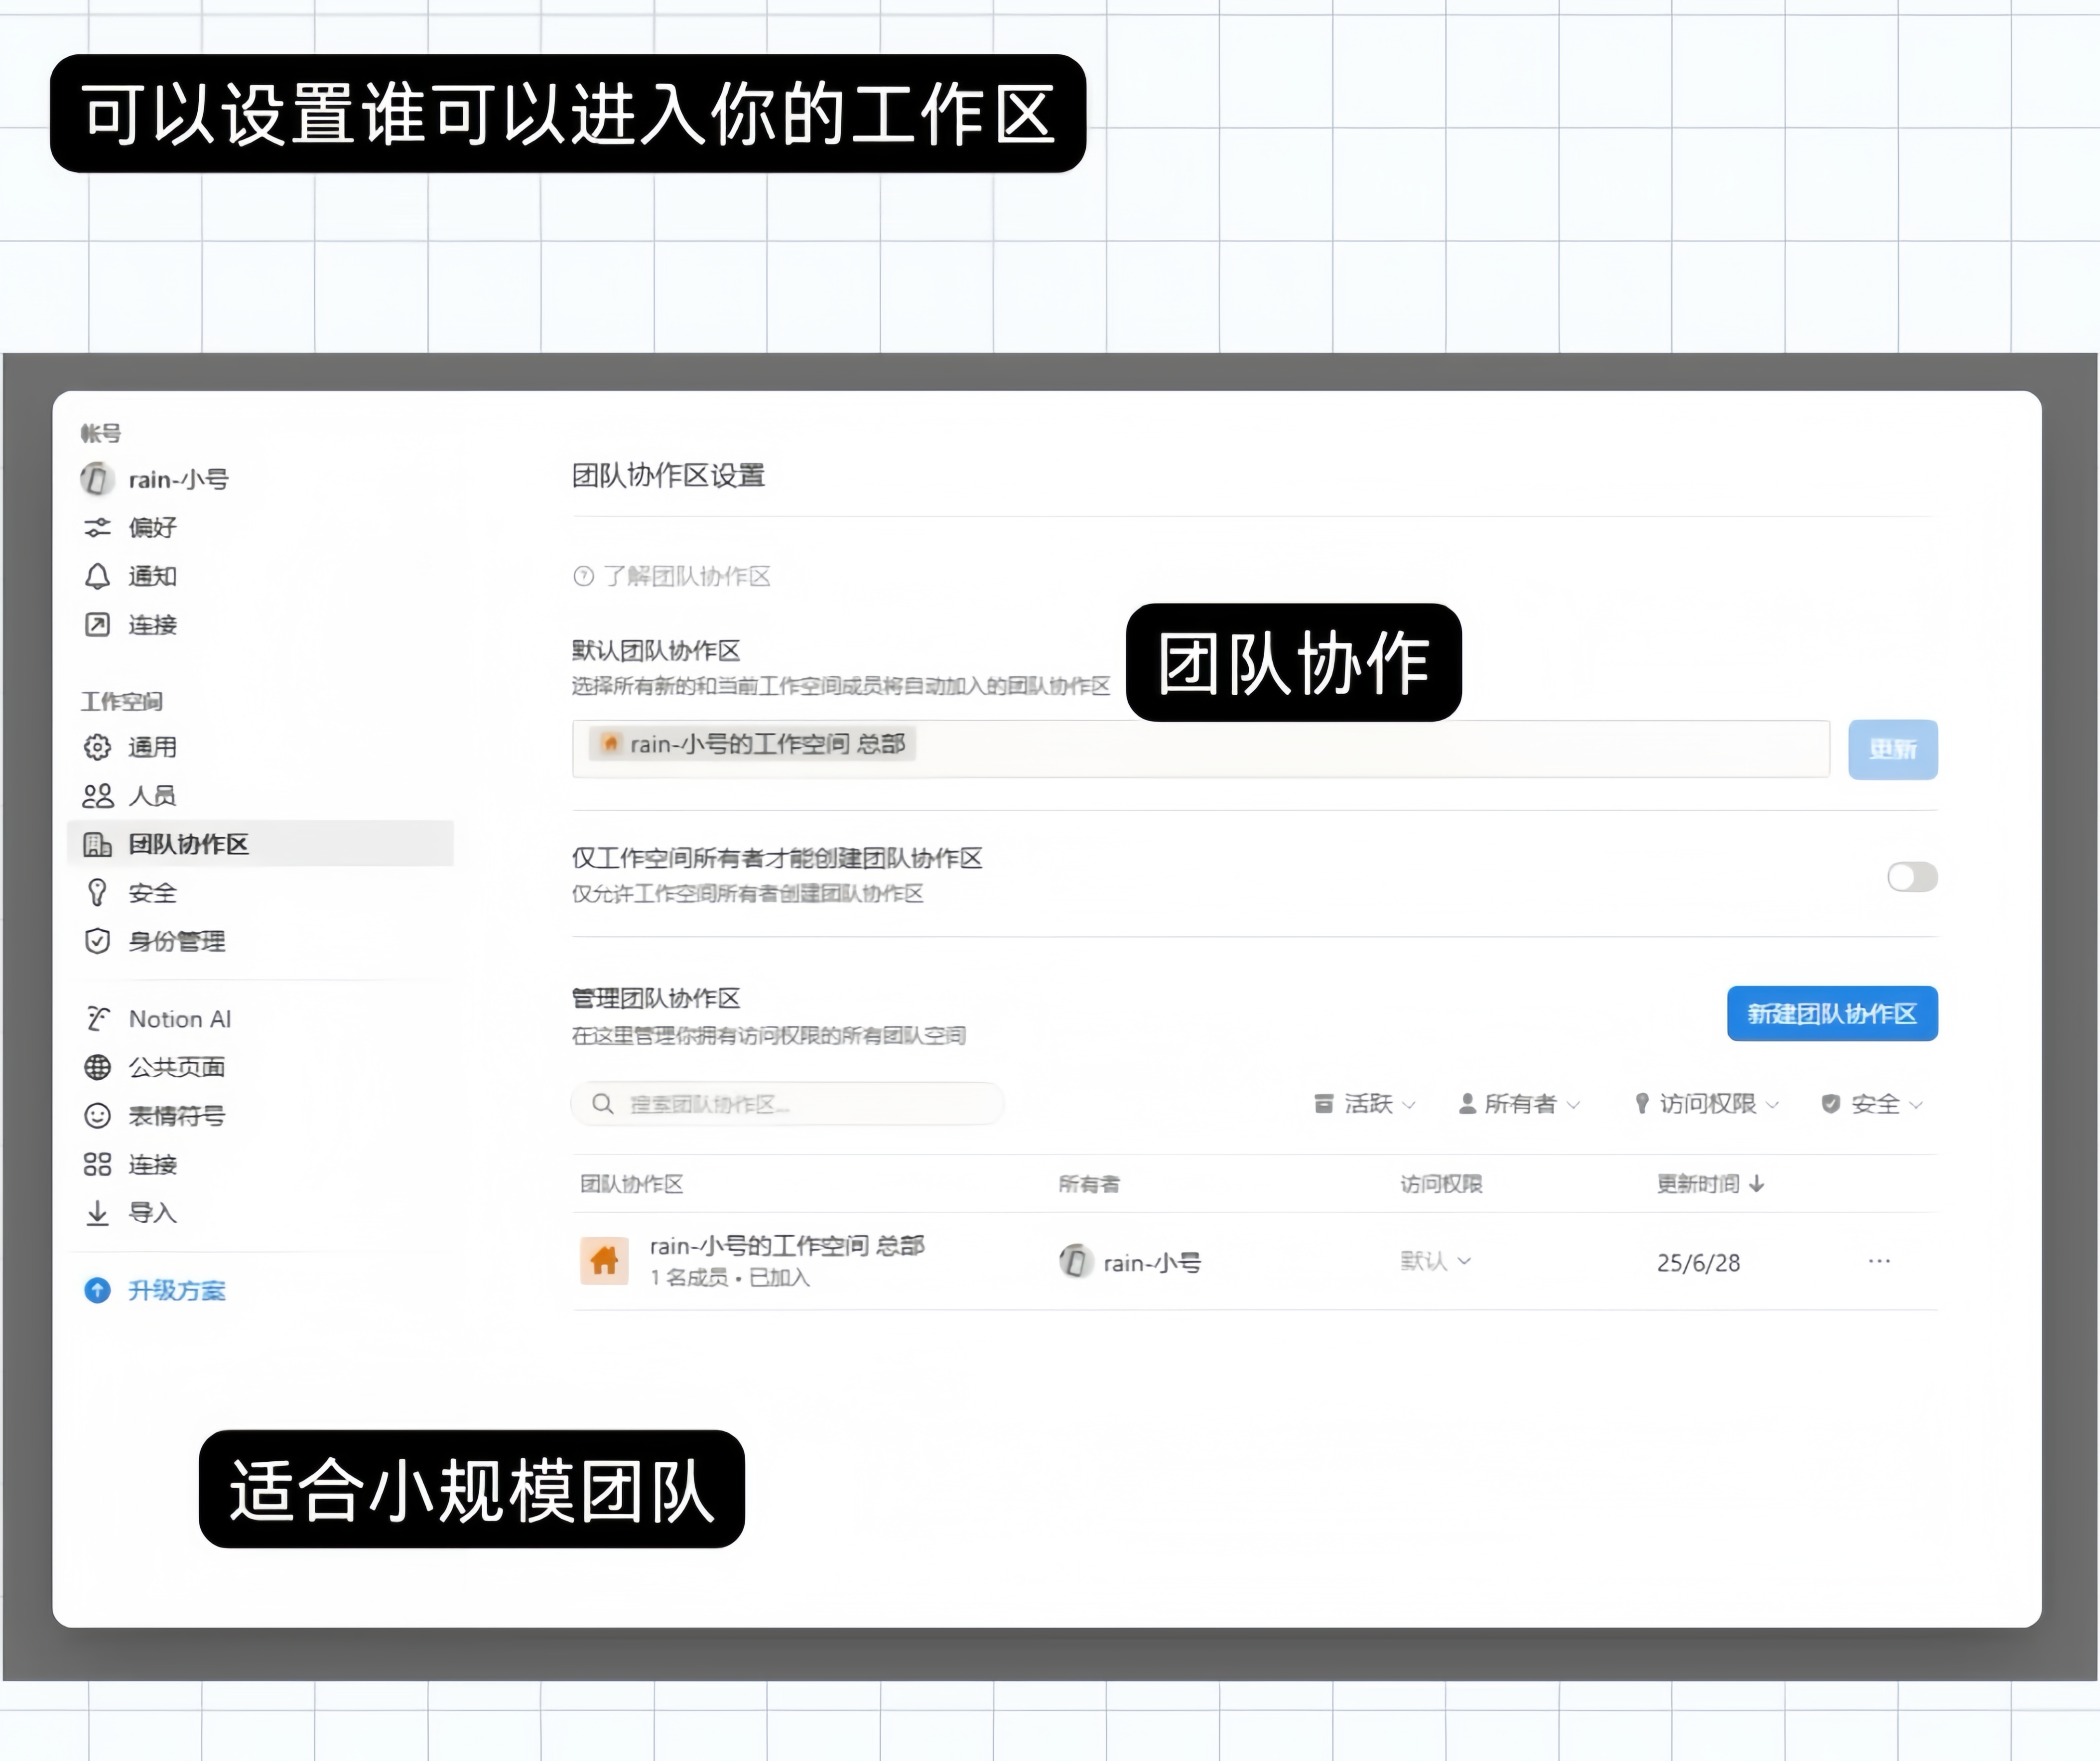Expand the 所有者 filter dropdown
Viewport: 2100px width, 1761px height.
[1519, 1104]
